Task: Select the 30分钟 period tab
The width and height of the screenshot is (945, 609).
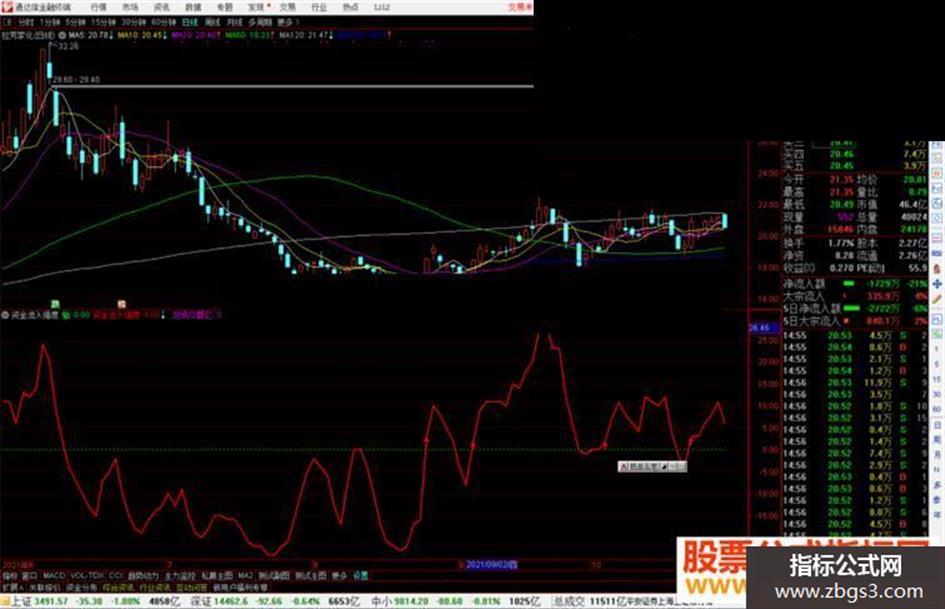Action: (134, 22)
